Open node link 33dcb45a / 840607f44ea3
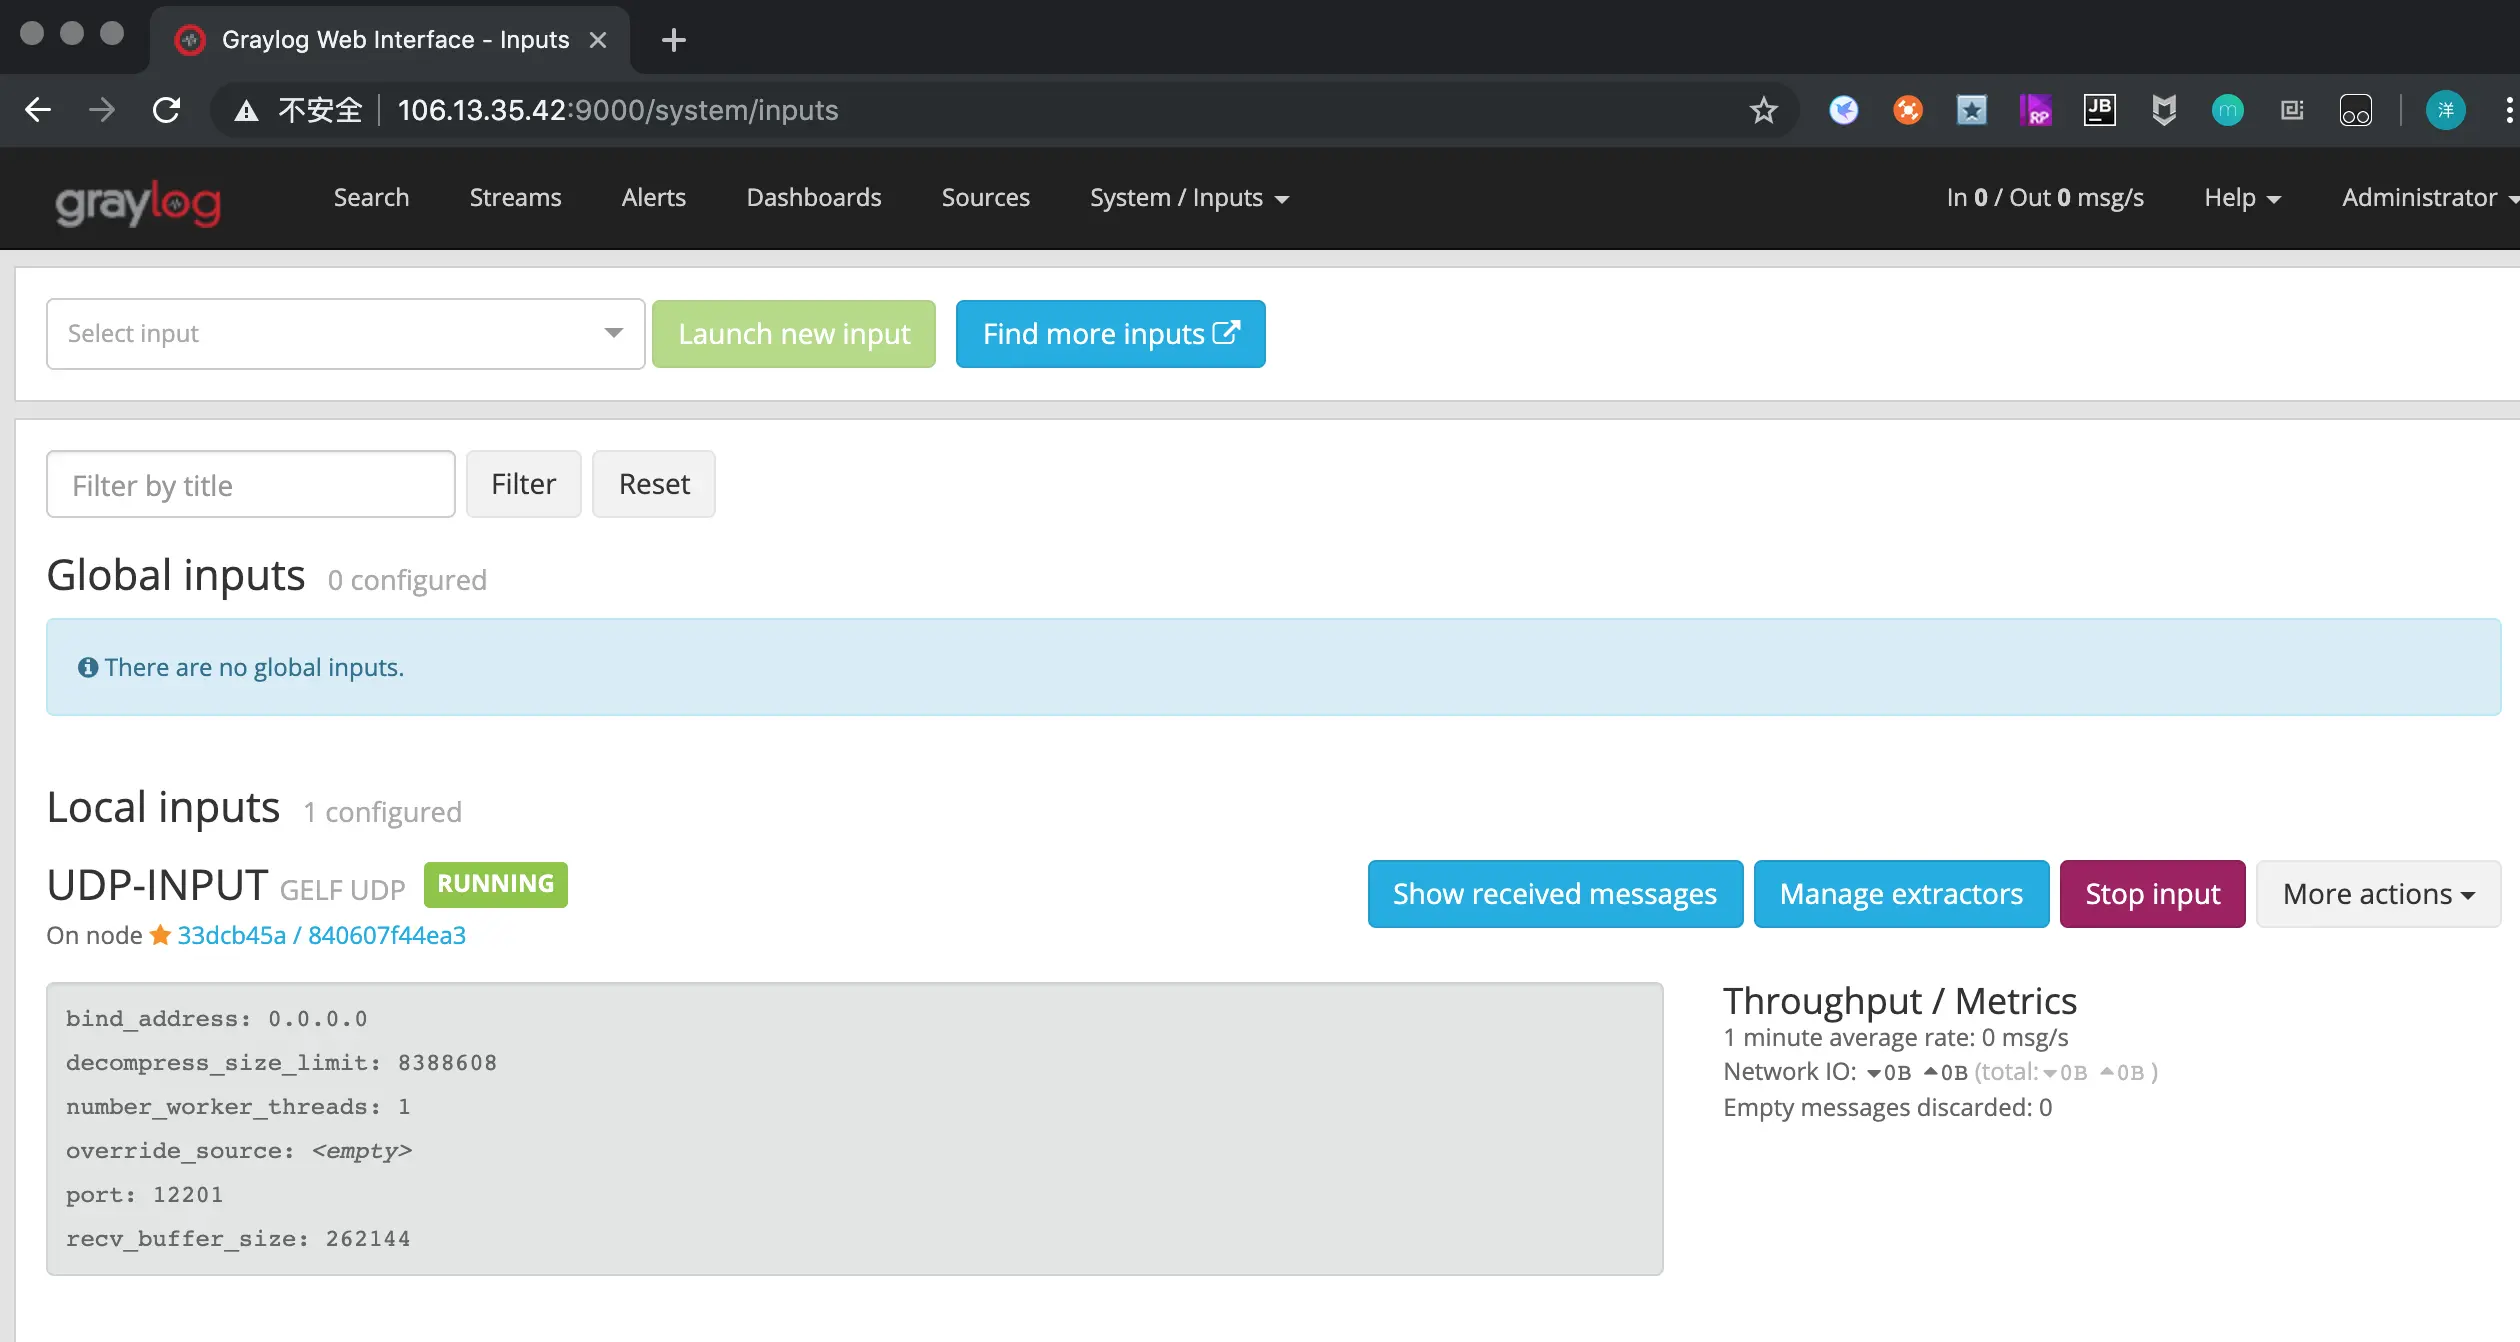The height and width of the screenshot is (1342, 2520). [321, 935]
